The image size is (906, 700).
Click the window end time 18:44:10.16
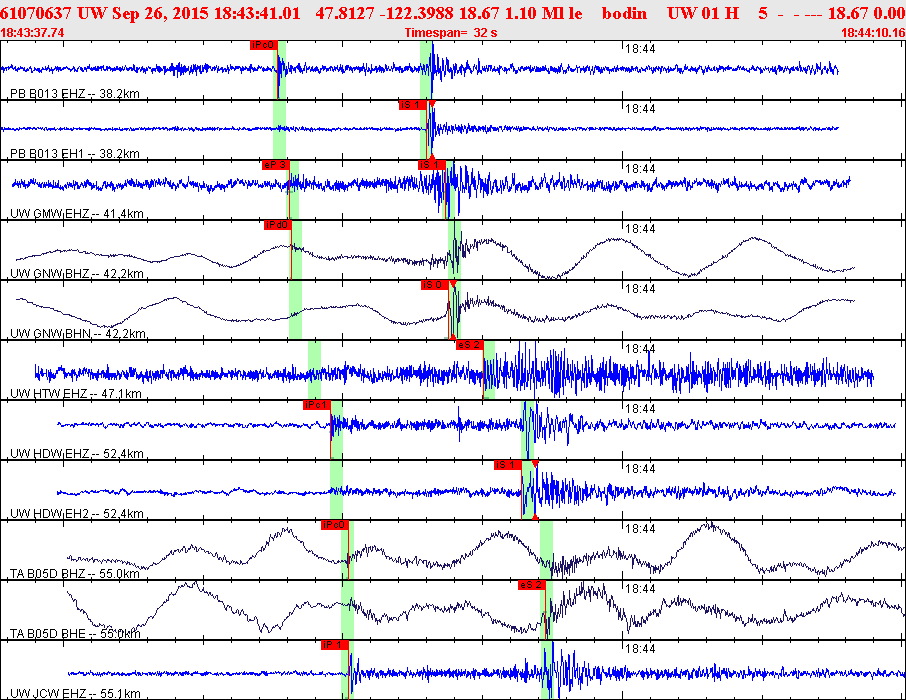point(873,33)
